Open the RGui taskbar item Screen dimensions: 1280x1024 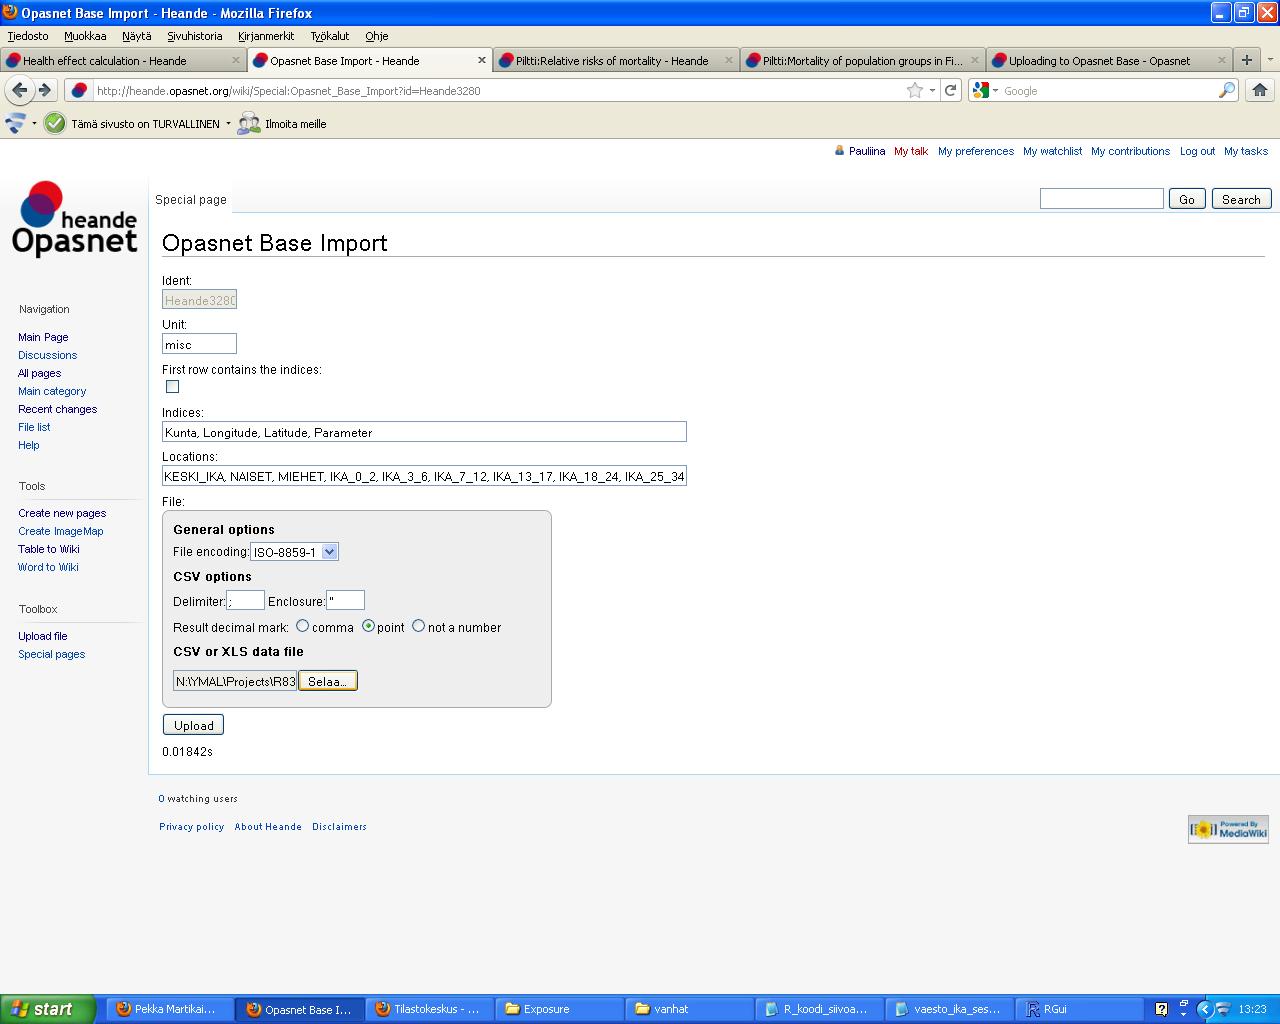tap(1080, 1009)
